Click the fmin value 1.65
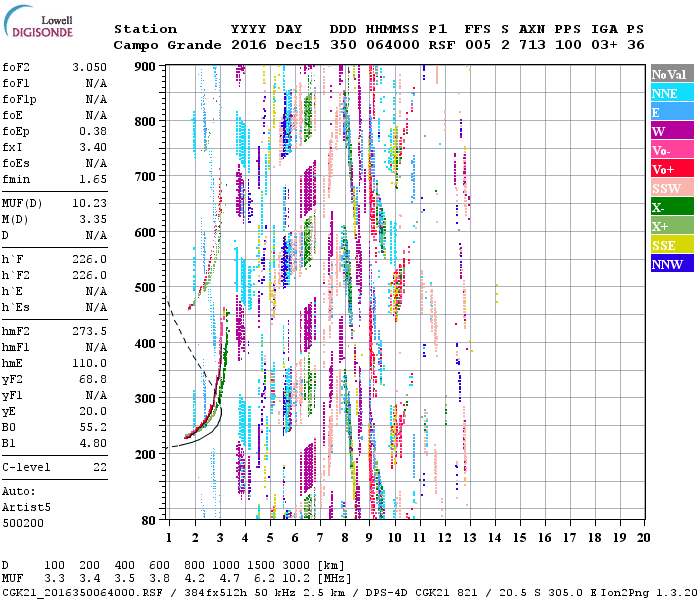Image resolution: width=700 pixels, height=600 pixels. (93, 179)
